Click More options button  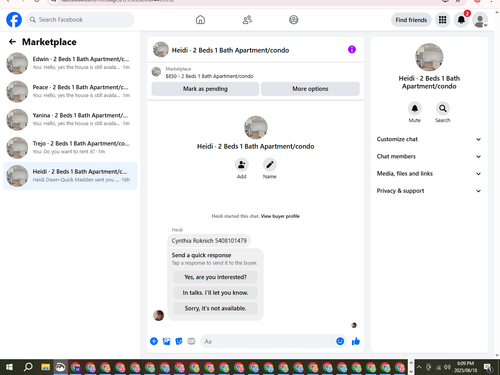310,89
